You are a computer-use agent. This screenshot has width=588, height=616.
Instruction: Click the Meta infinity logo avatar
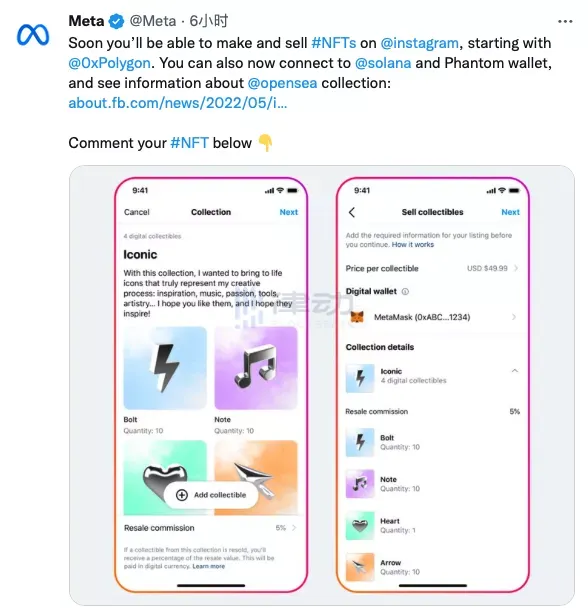coord(33,35)
